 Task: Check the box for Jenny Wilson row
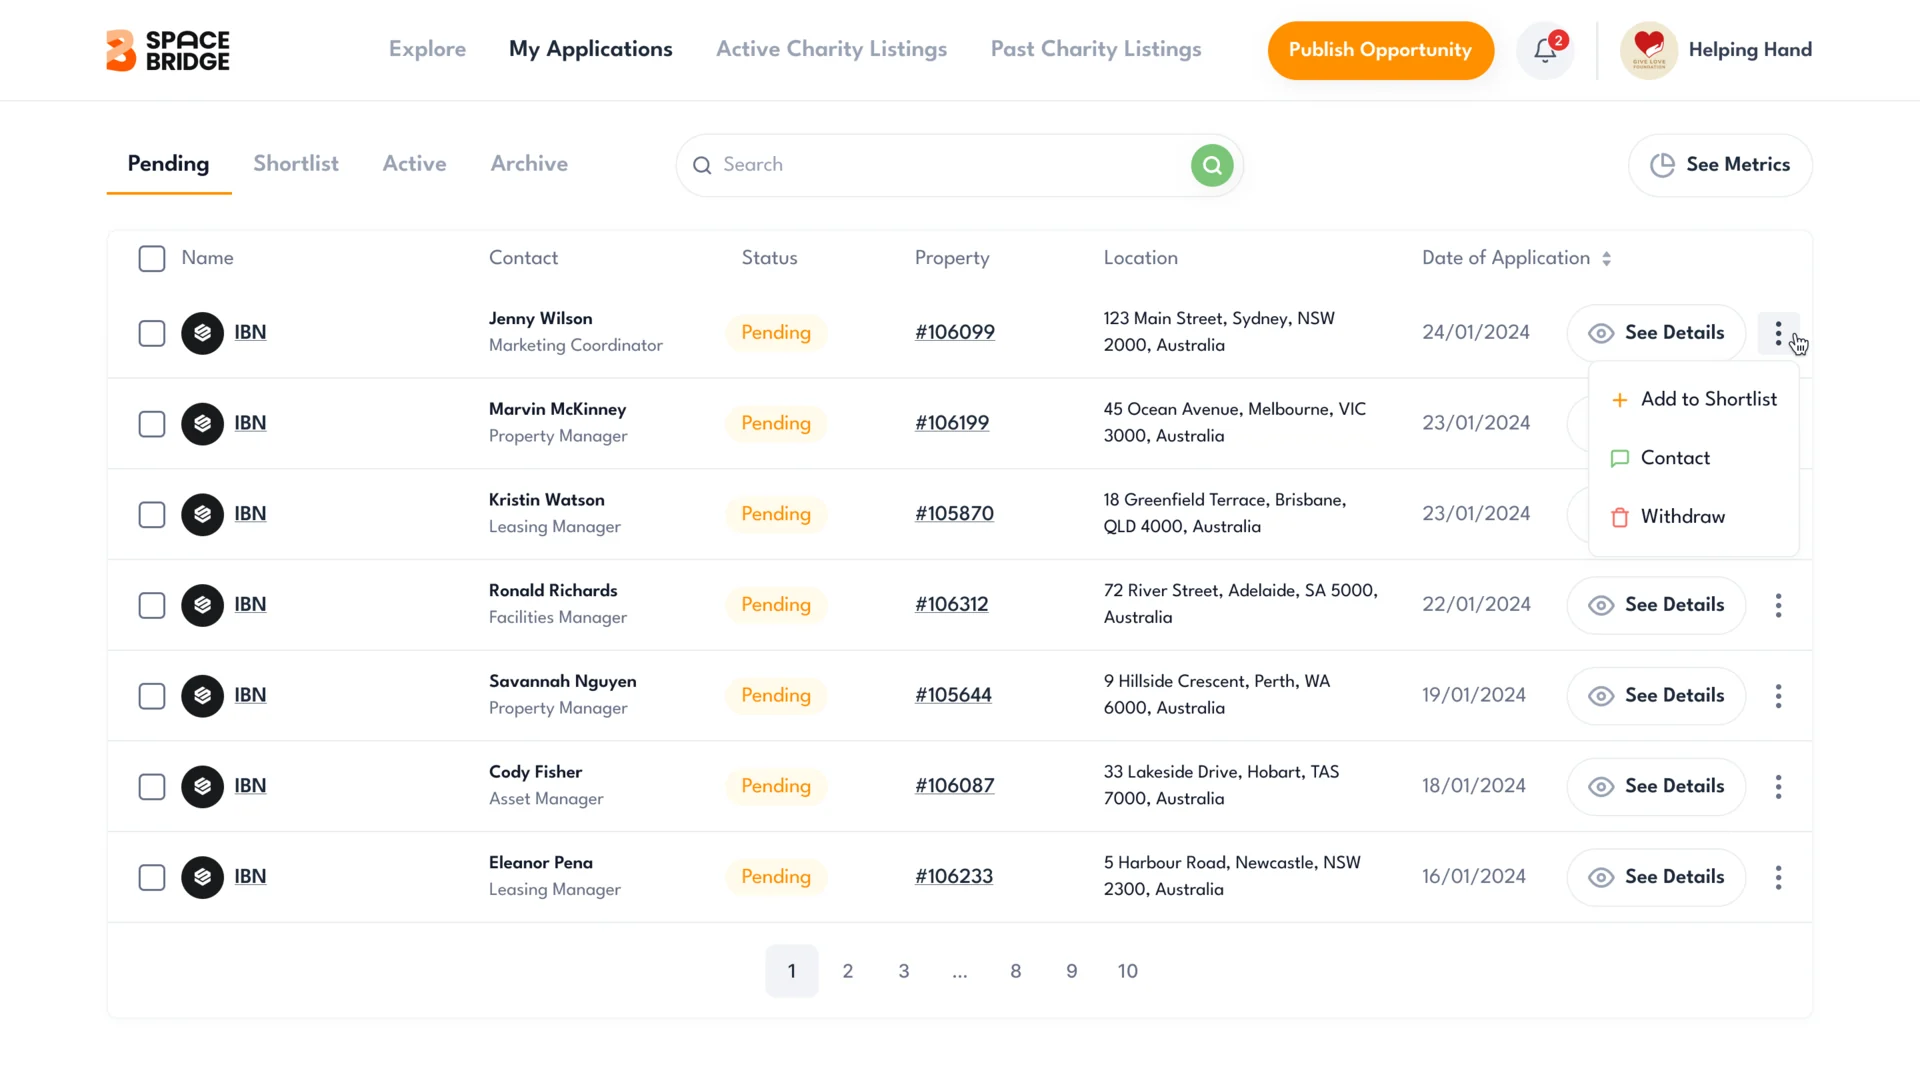click(152, 333)
